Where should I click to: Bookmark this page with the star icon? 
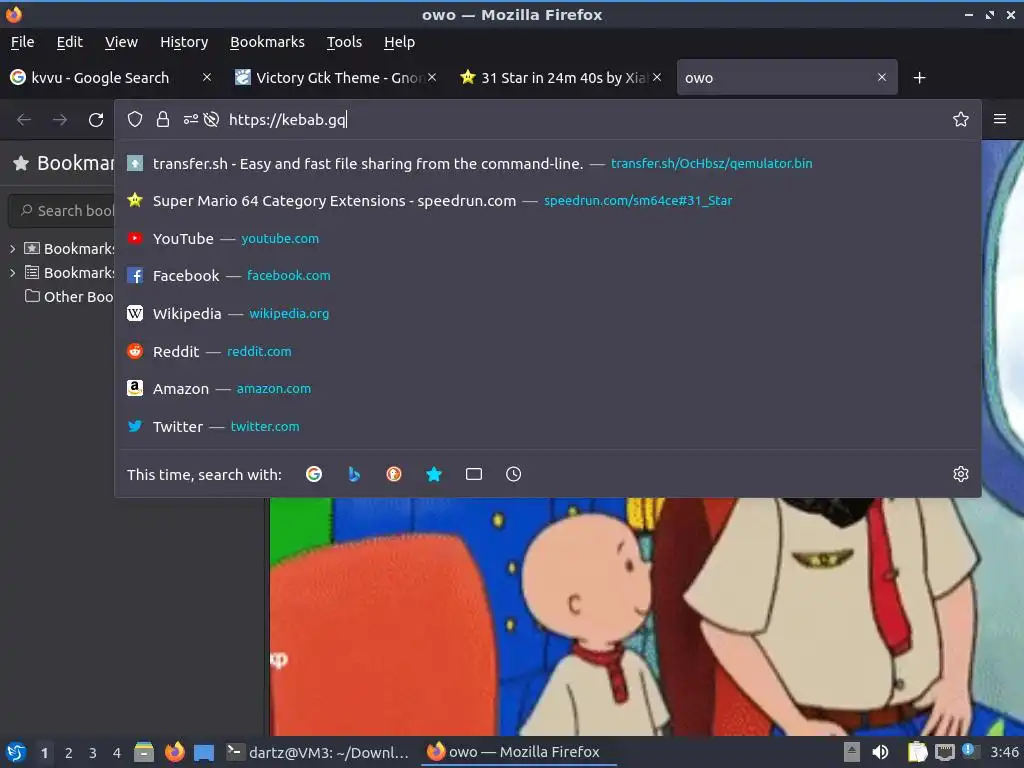pos(960,119)
